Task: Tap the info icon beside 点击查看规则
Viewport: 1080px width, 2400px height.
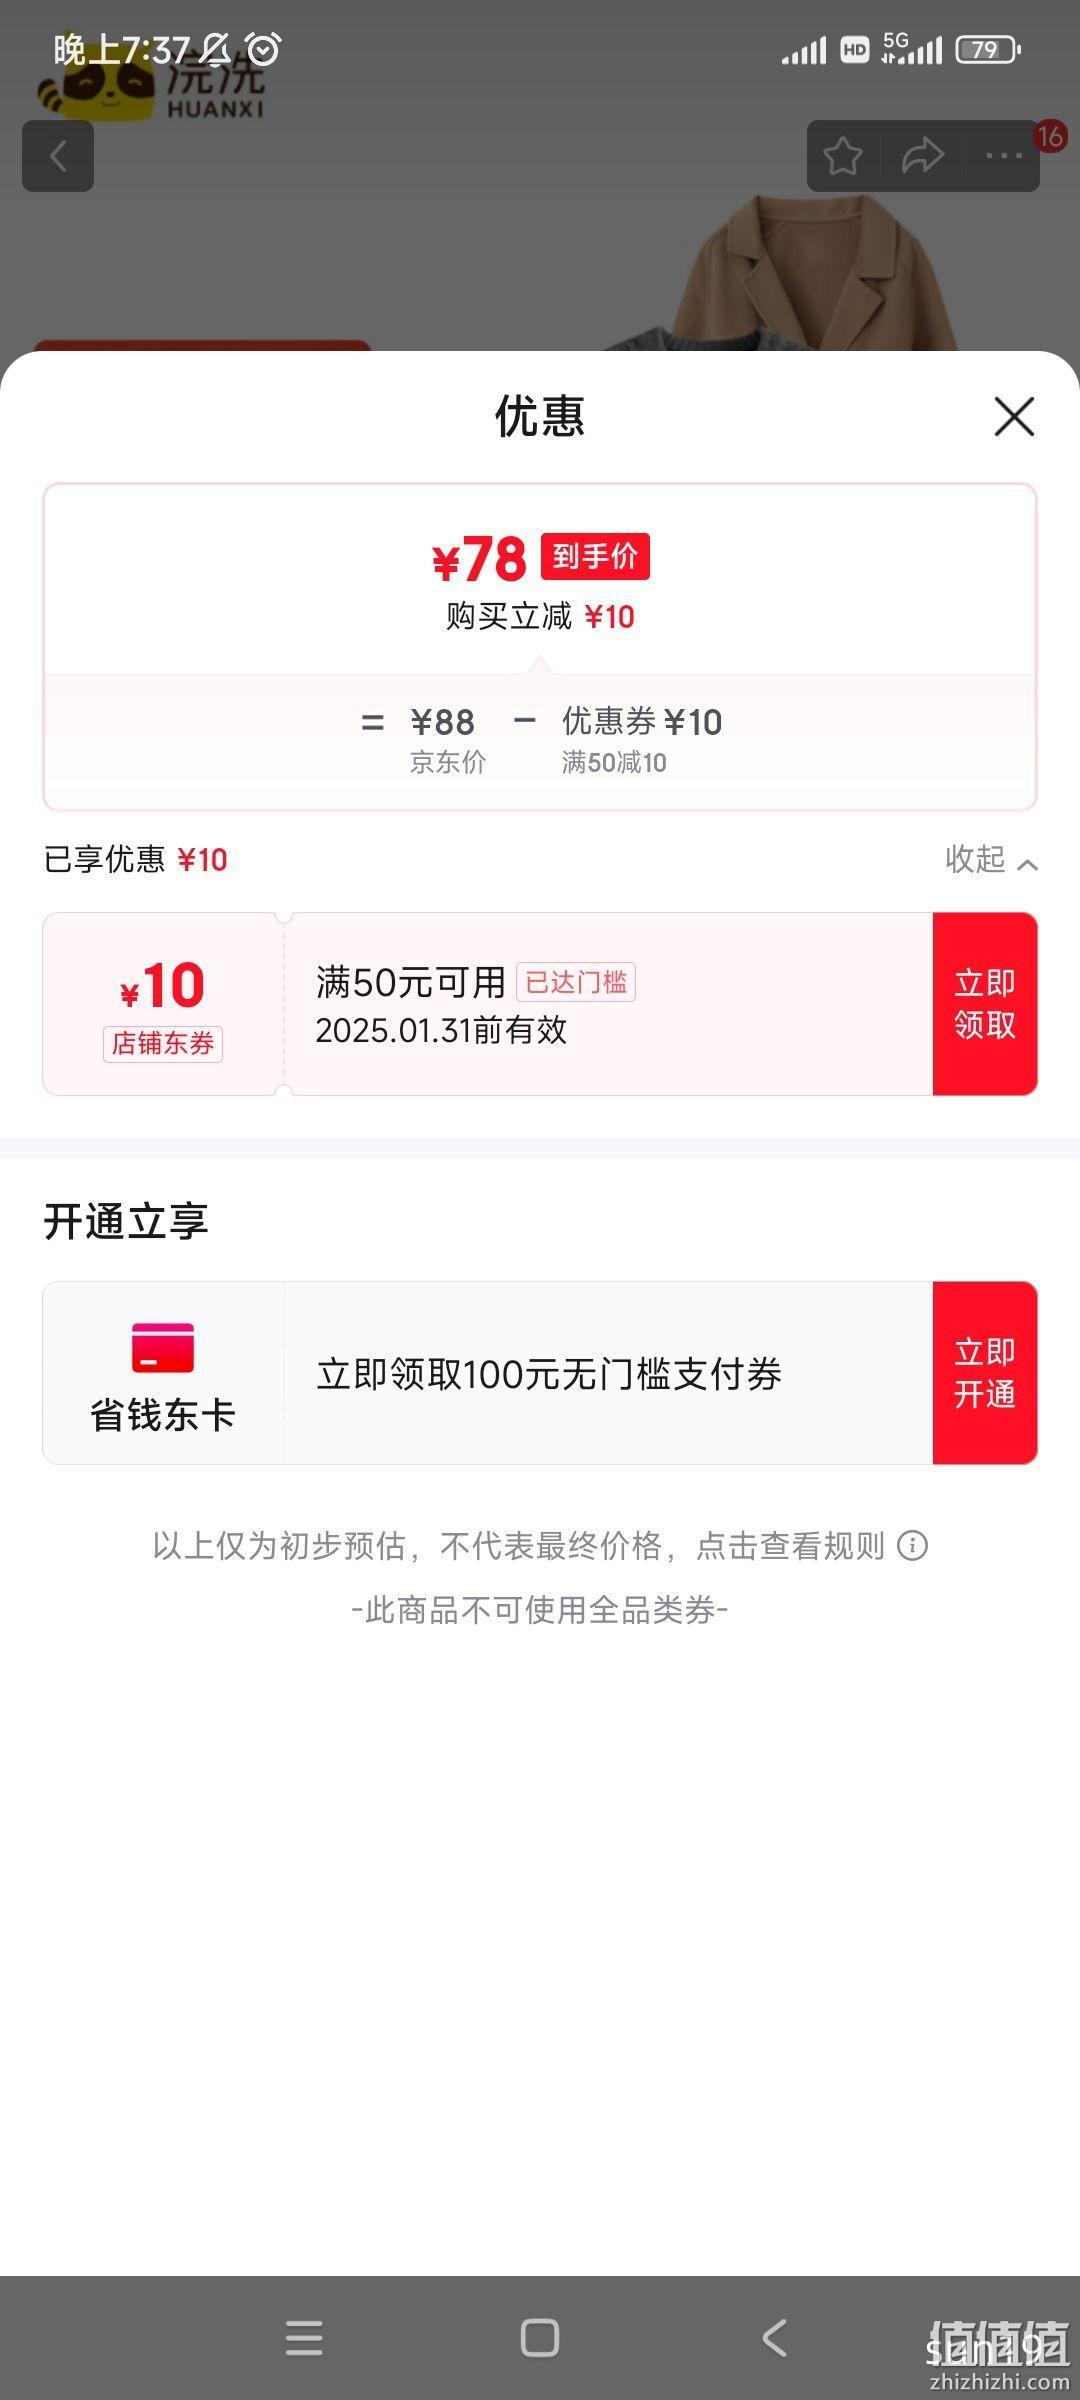Action: (x=912, y=1546)
